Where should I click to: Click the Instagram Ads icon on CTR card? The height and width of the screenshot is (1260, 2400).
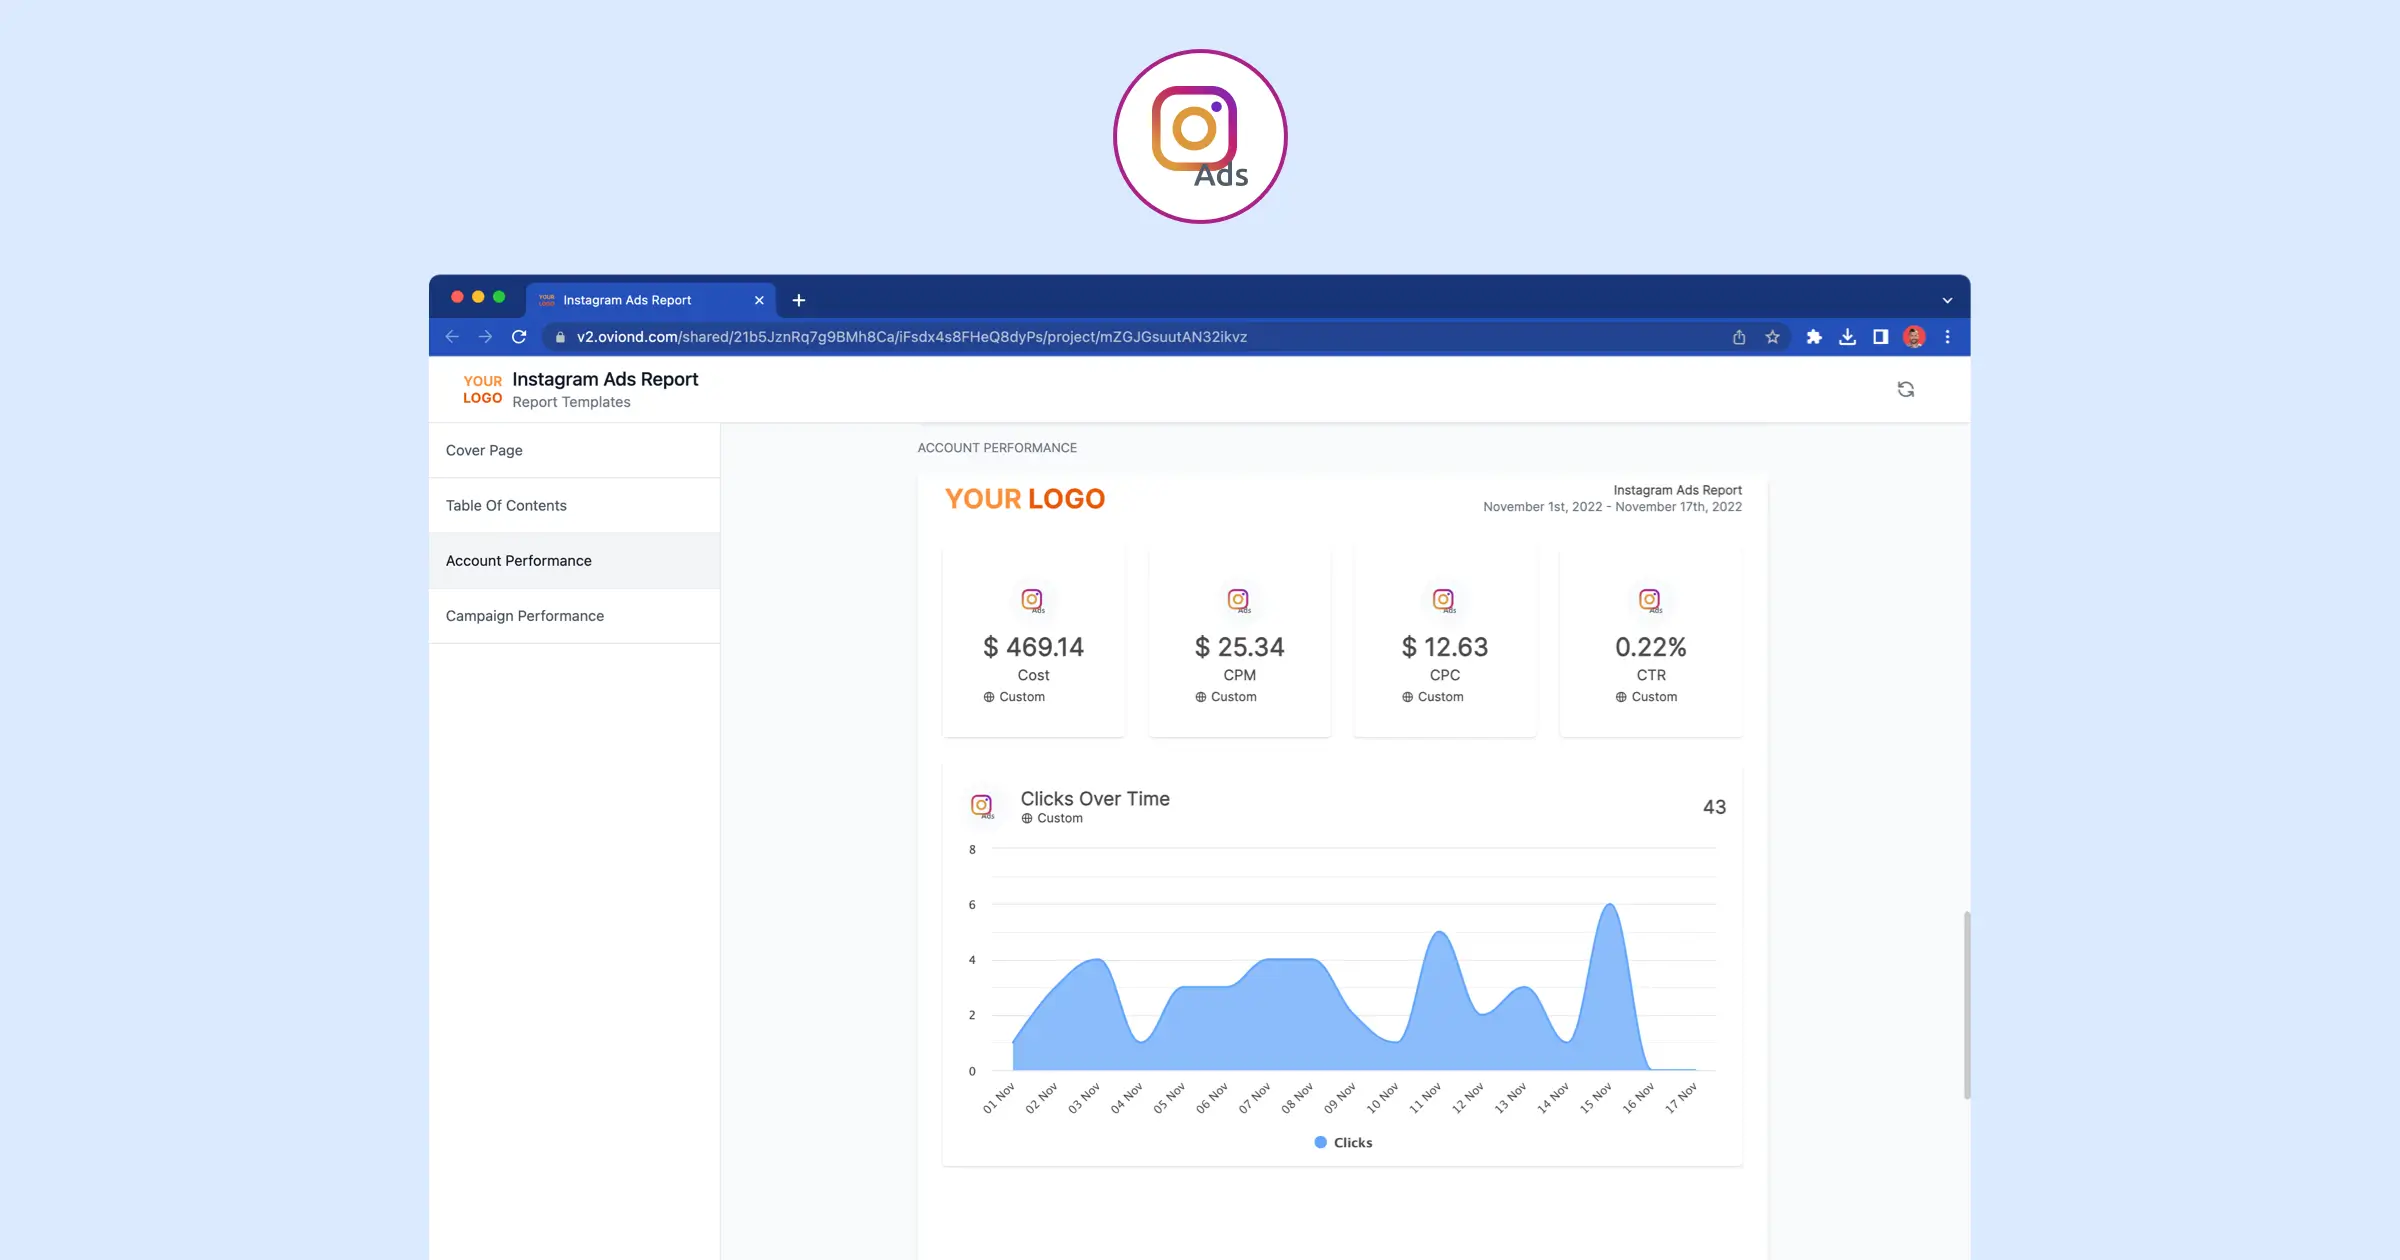pyautogui.click(x=1650, y=600)
